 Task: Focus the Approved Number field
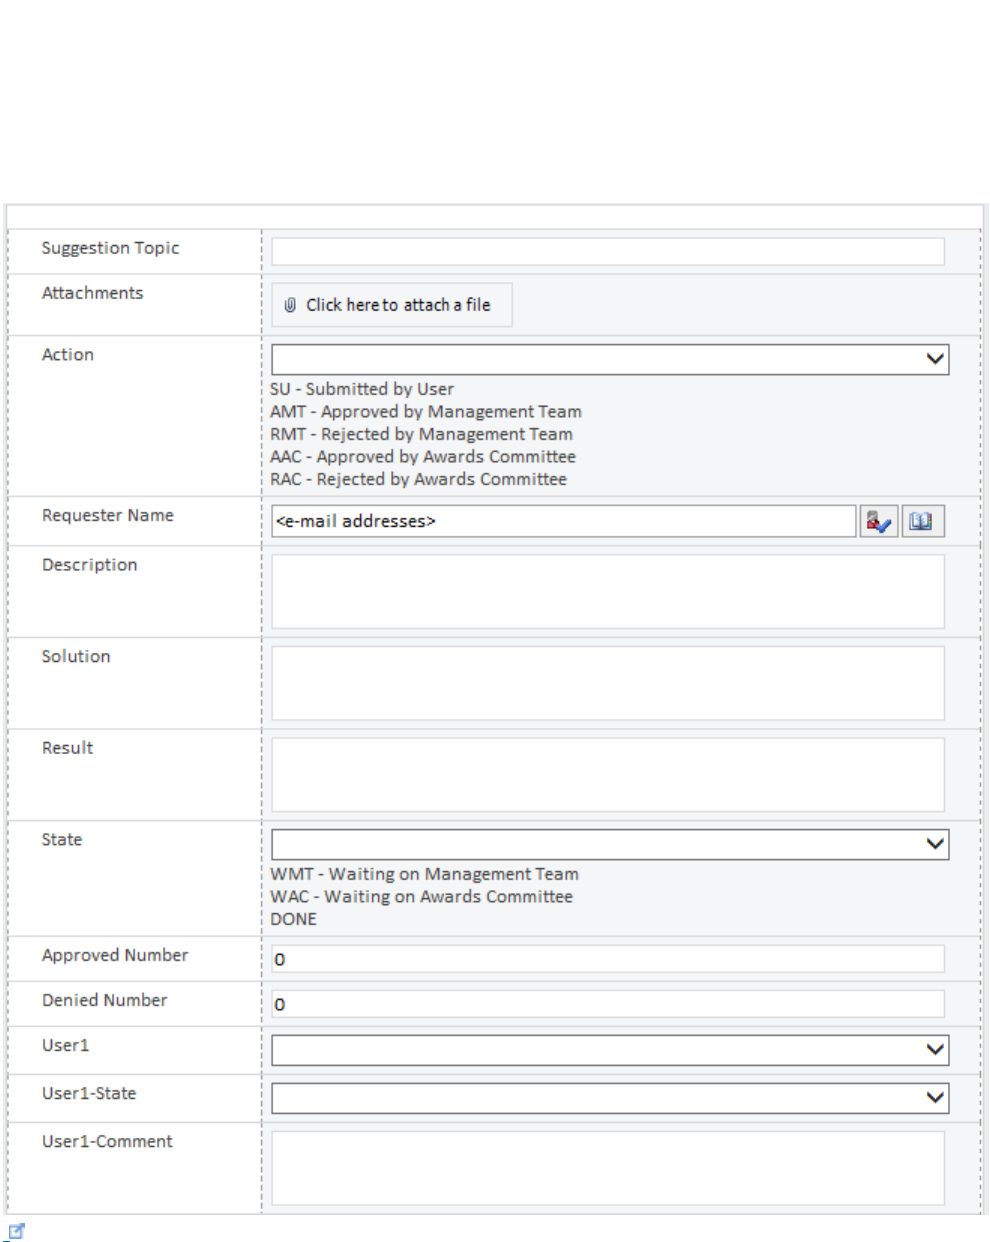[607, 959]
